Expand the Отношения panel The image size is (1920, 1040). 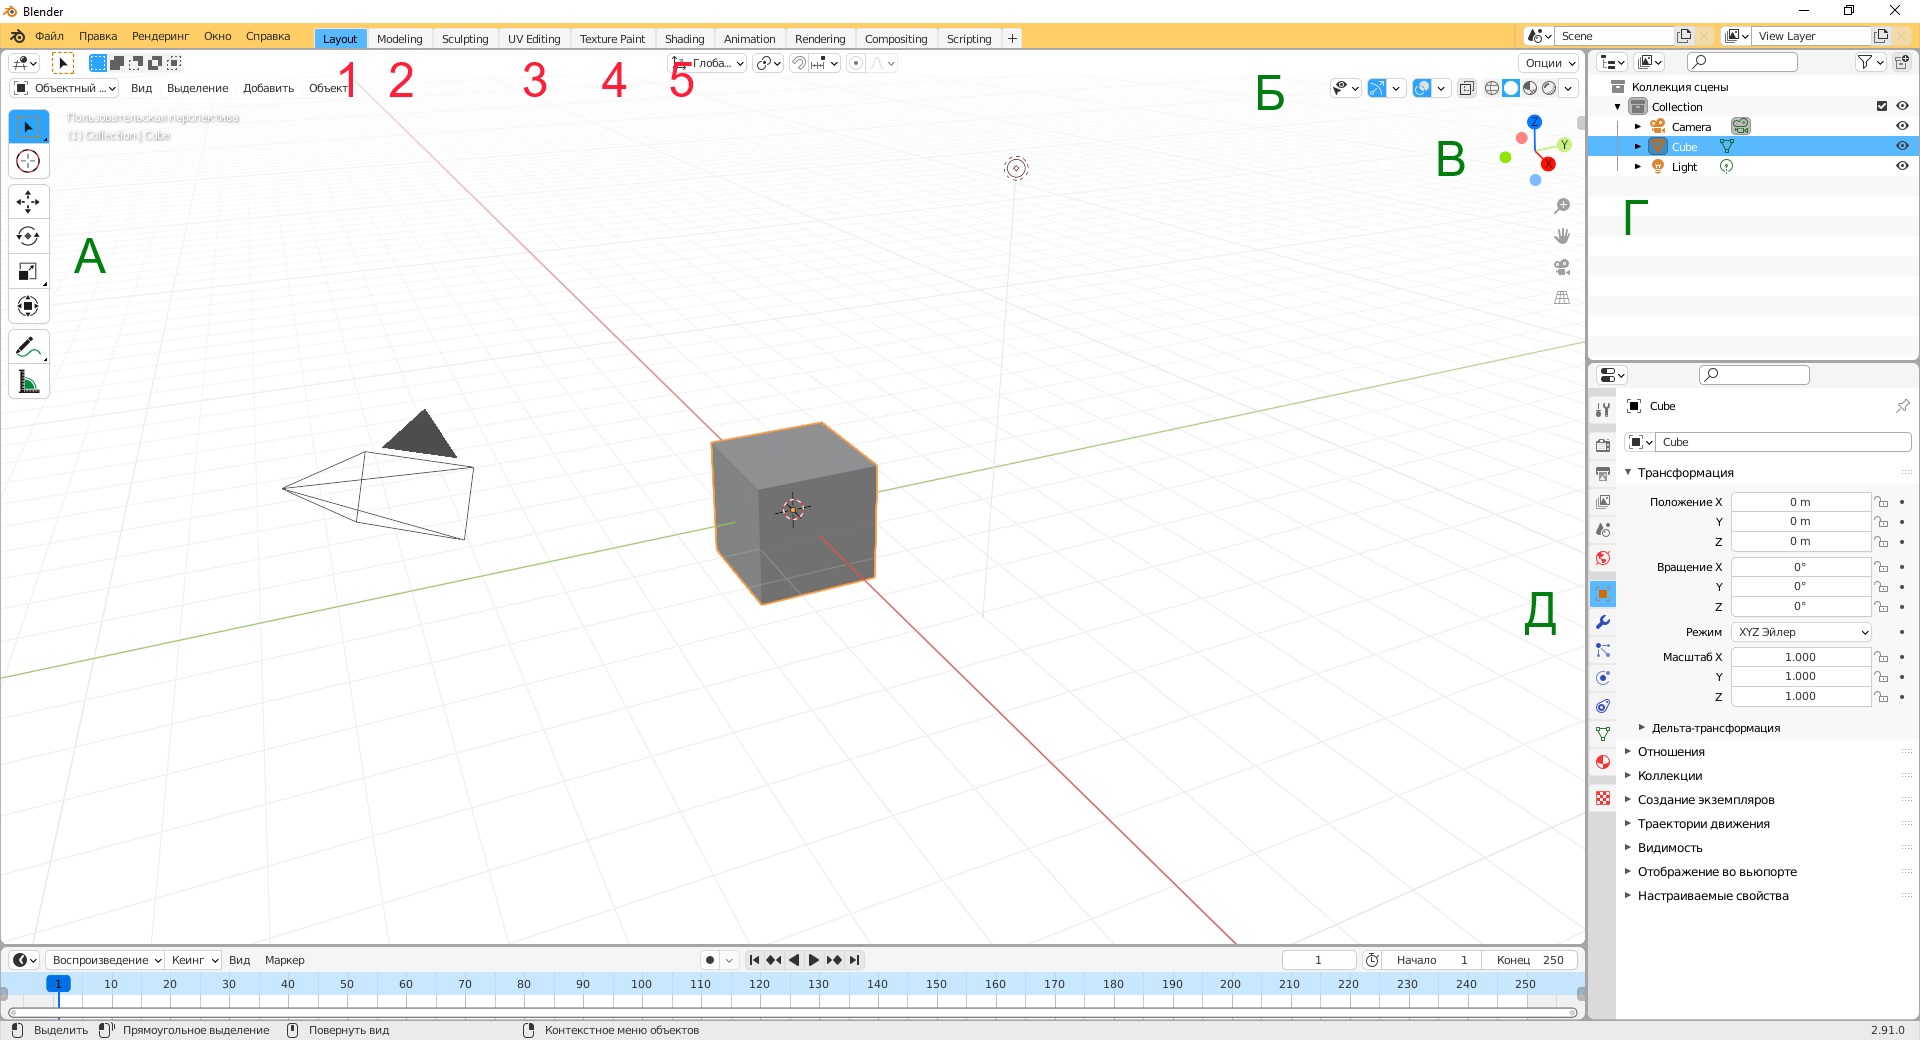[x=1671, y=752]
